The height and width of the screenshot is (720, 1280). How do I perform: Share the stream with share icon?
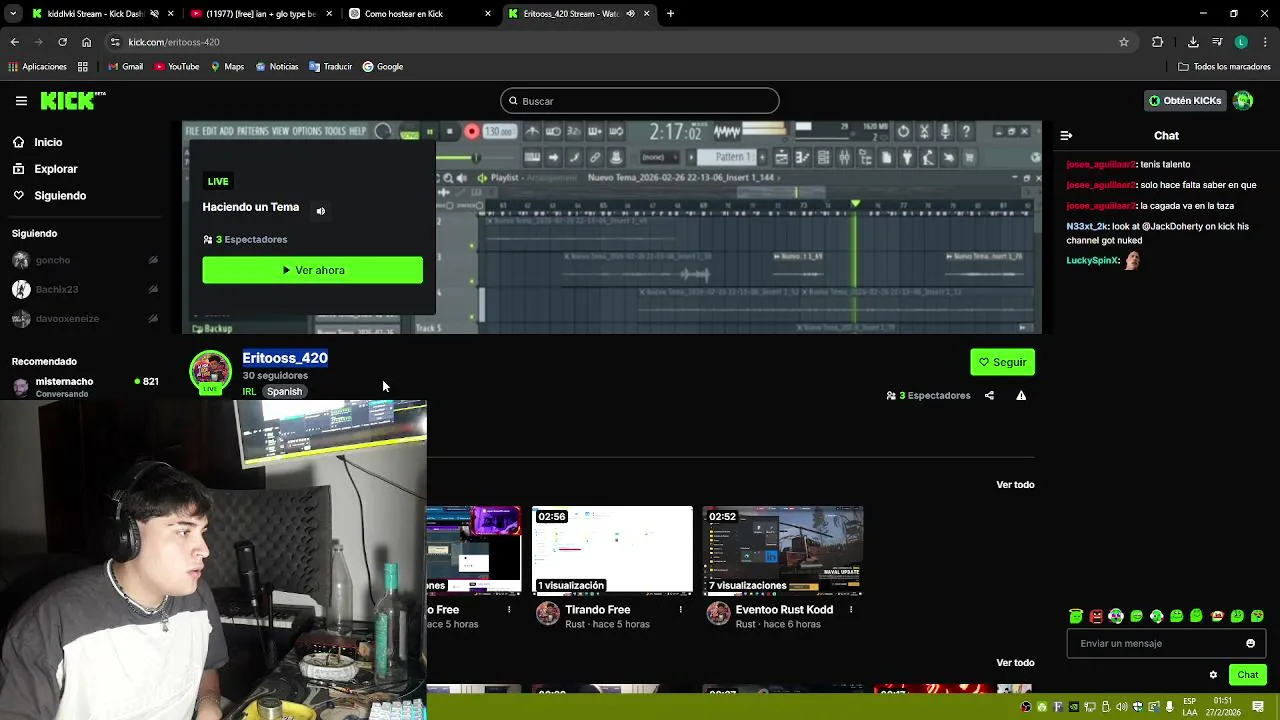tap(989, 396)
